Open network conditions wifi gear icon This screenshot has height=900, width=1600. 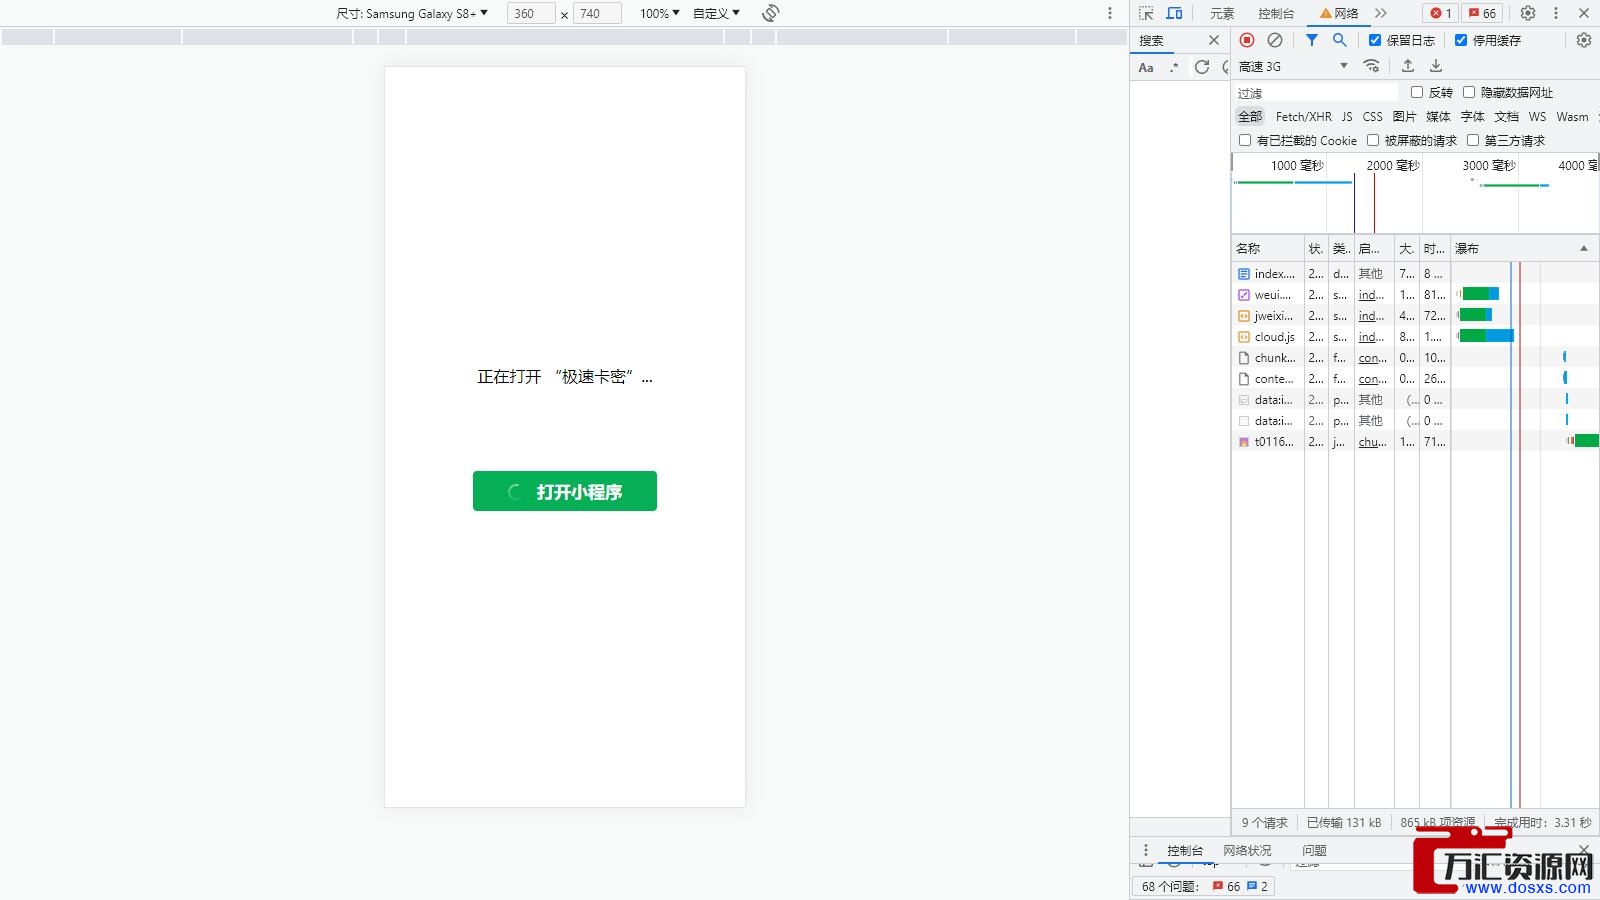click(x=1372, y=66)
